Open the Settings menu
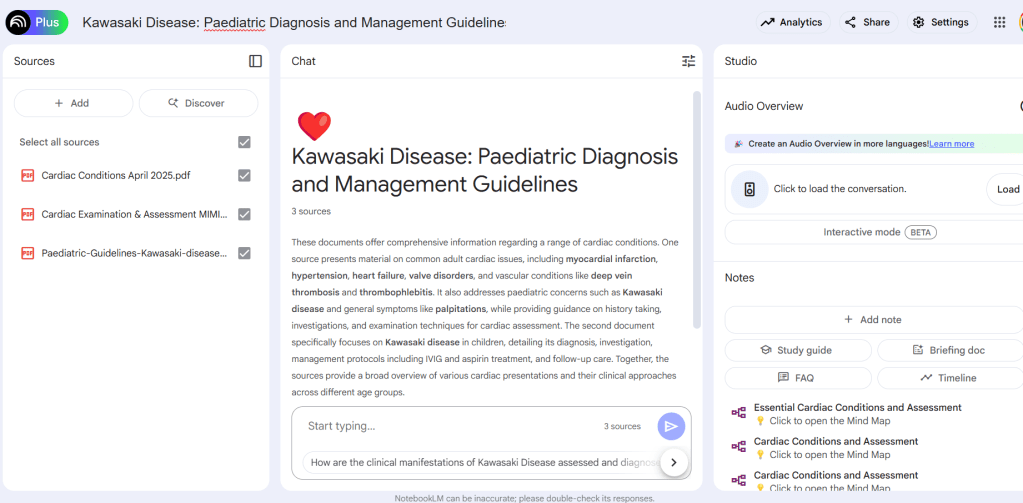This screenshot has width=1023, height=503. tap(940, 22)
